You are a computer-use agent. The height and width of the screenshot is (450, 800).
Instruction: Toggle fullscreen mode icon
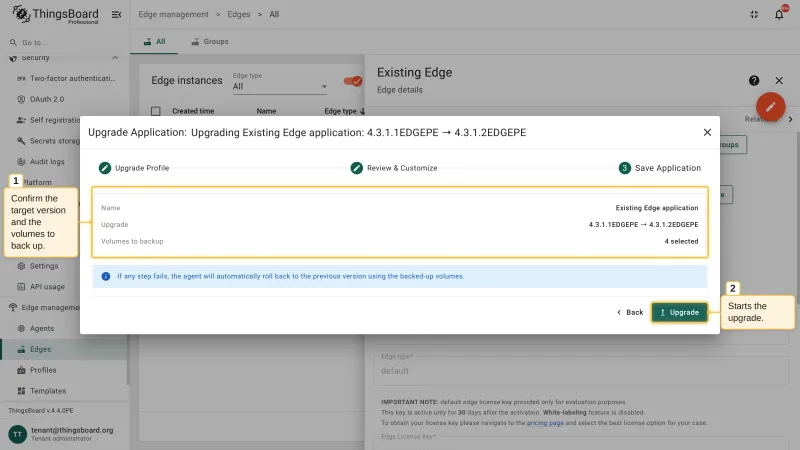tap(754, 14)
